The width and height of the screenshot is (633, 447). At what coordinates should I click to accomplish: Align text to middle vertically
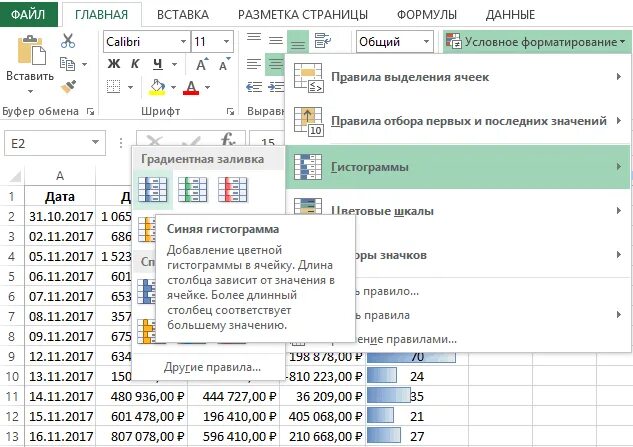point(276,40)
